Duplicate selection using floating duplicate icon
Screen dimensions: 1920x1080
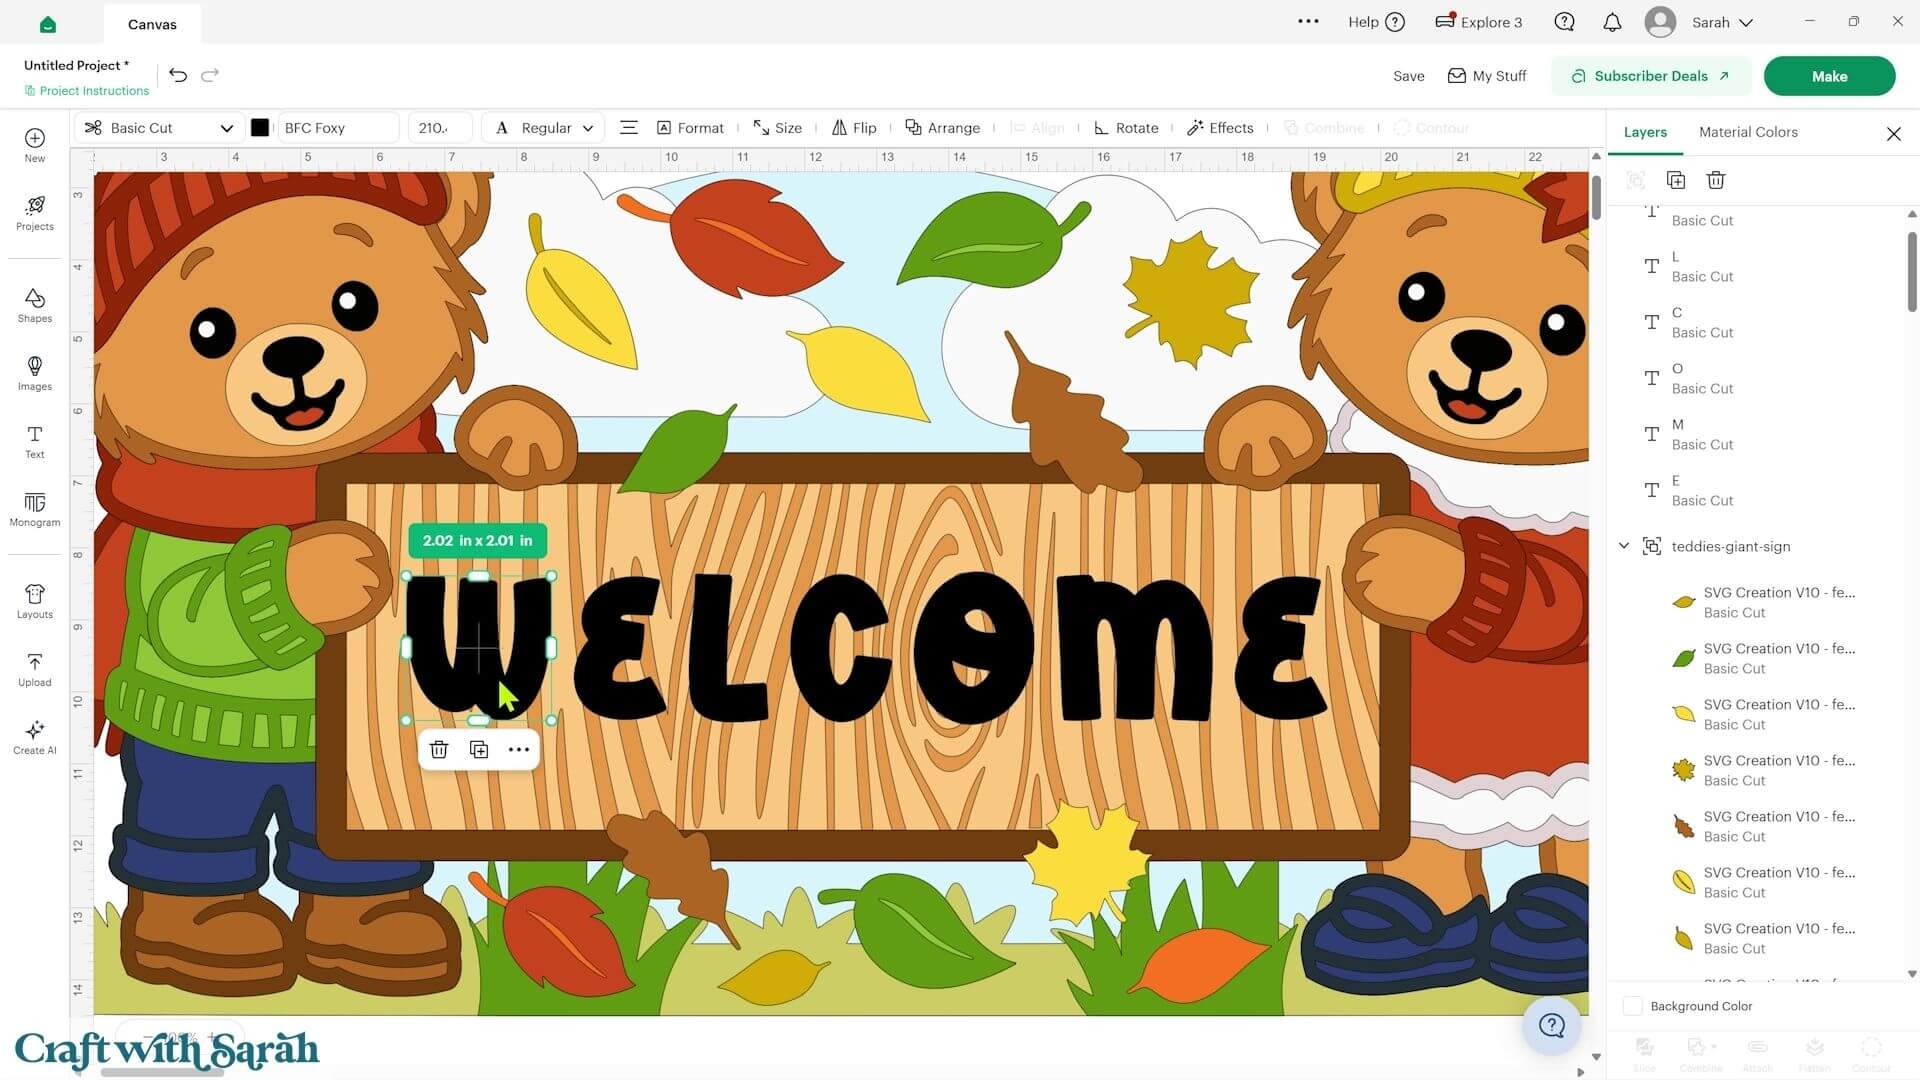pos(479,749)
